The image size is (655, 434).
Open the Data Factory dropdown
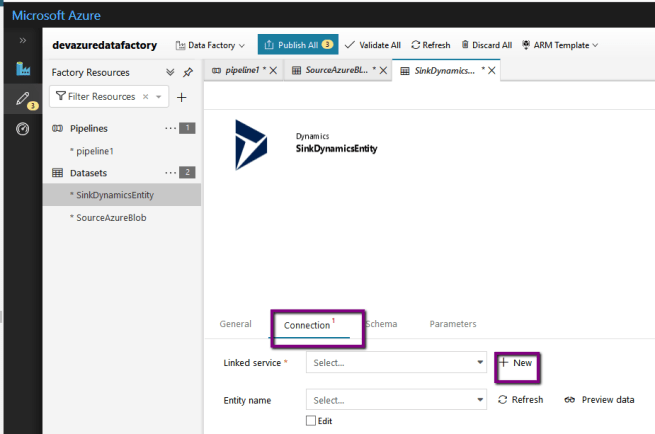coord(210,45)
